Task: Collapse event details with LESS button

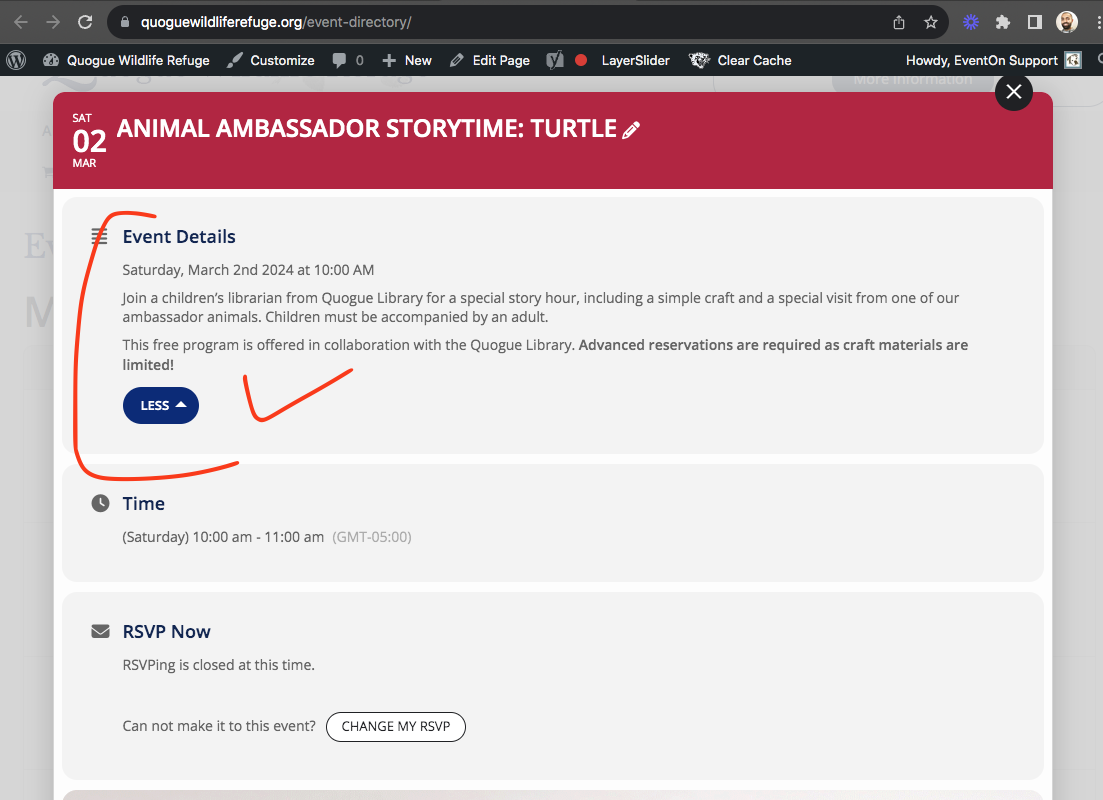Action: click(x=161, y=405)
